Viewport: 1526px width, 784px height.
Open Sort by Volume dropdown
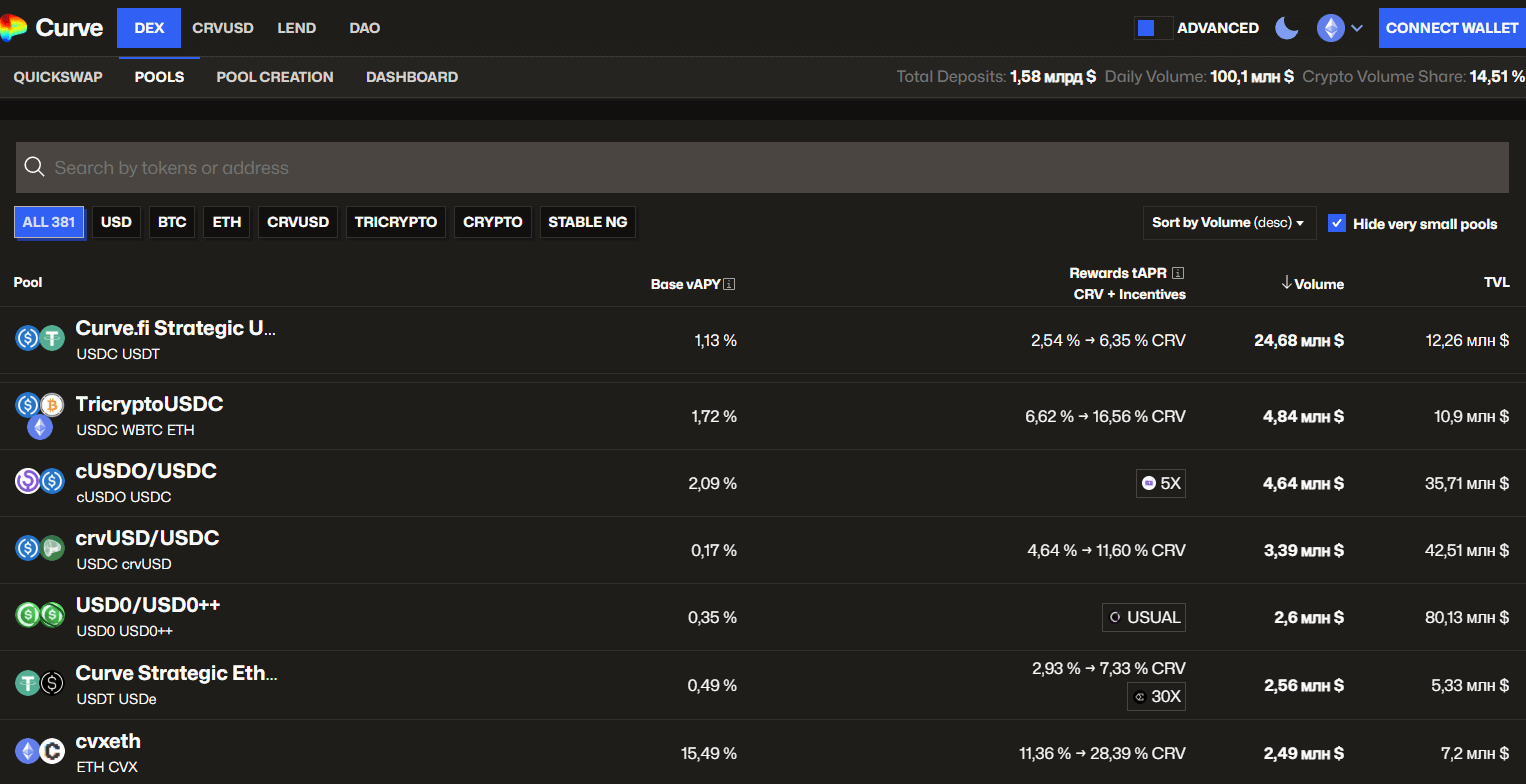click(1229, 223)
